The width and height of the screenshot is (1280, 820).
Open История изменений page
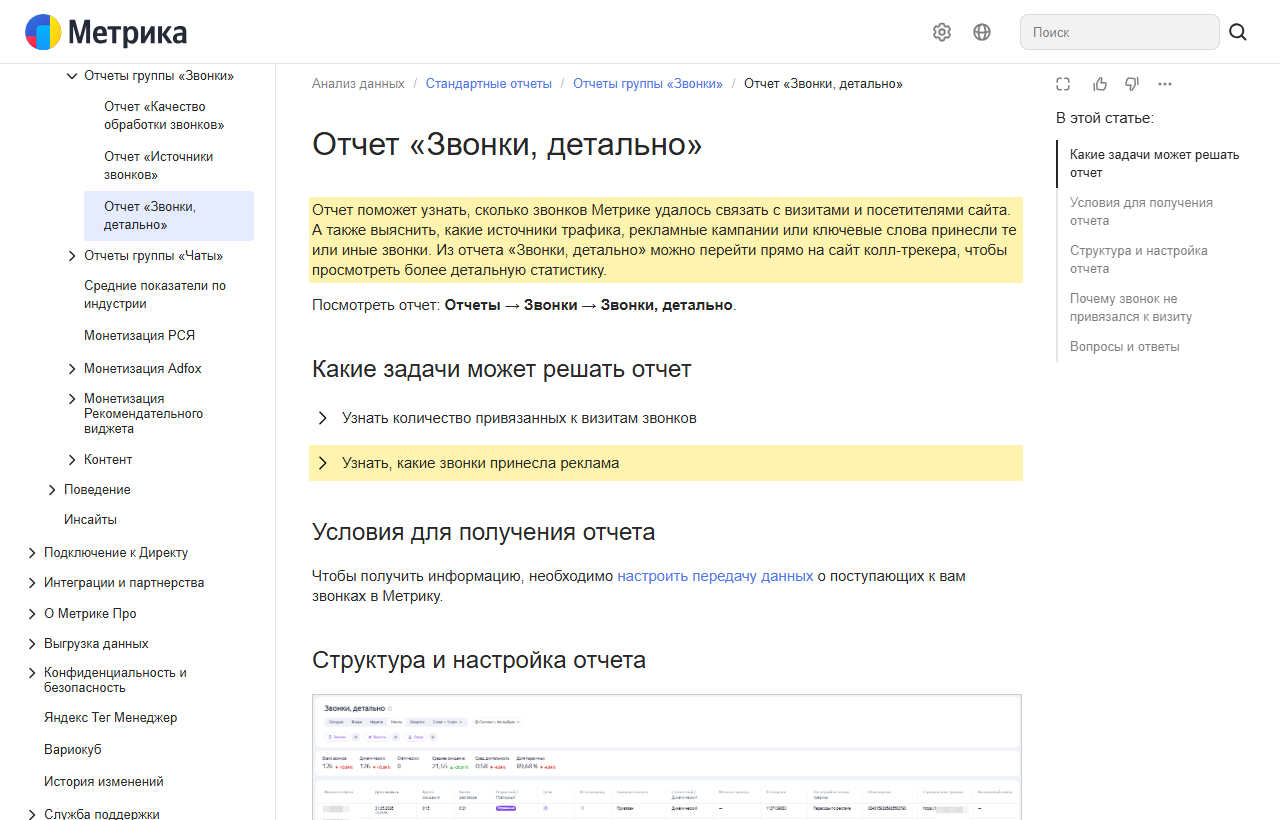point(104,782)
